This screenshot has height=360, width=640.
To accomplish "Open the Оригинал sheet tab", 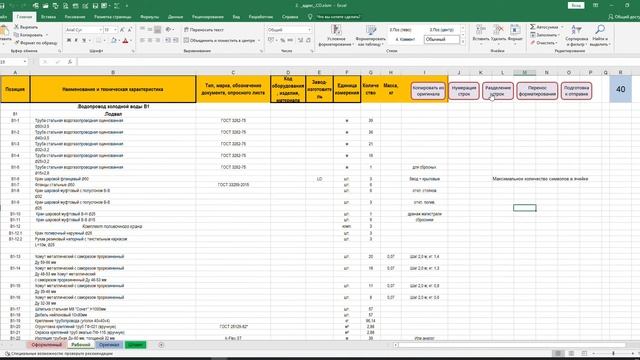I will [x=109, y=345].
